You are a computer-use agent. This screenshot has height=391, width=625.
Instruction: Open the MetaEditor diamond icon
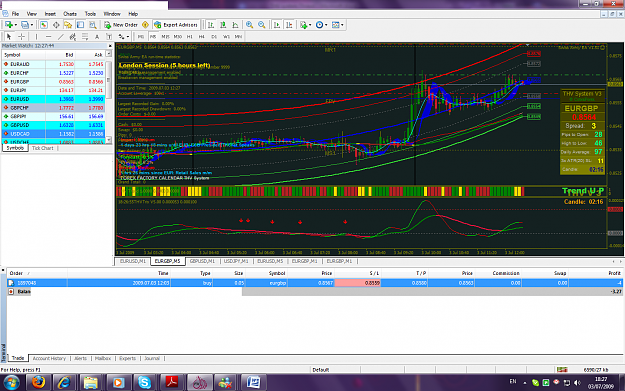pyautogui.click(x=145, y=25)
